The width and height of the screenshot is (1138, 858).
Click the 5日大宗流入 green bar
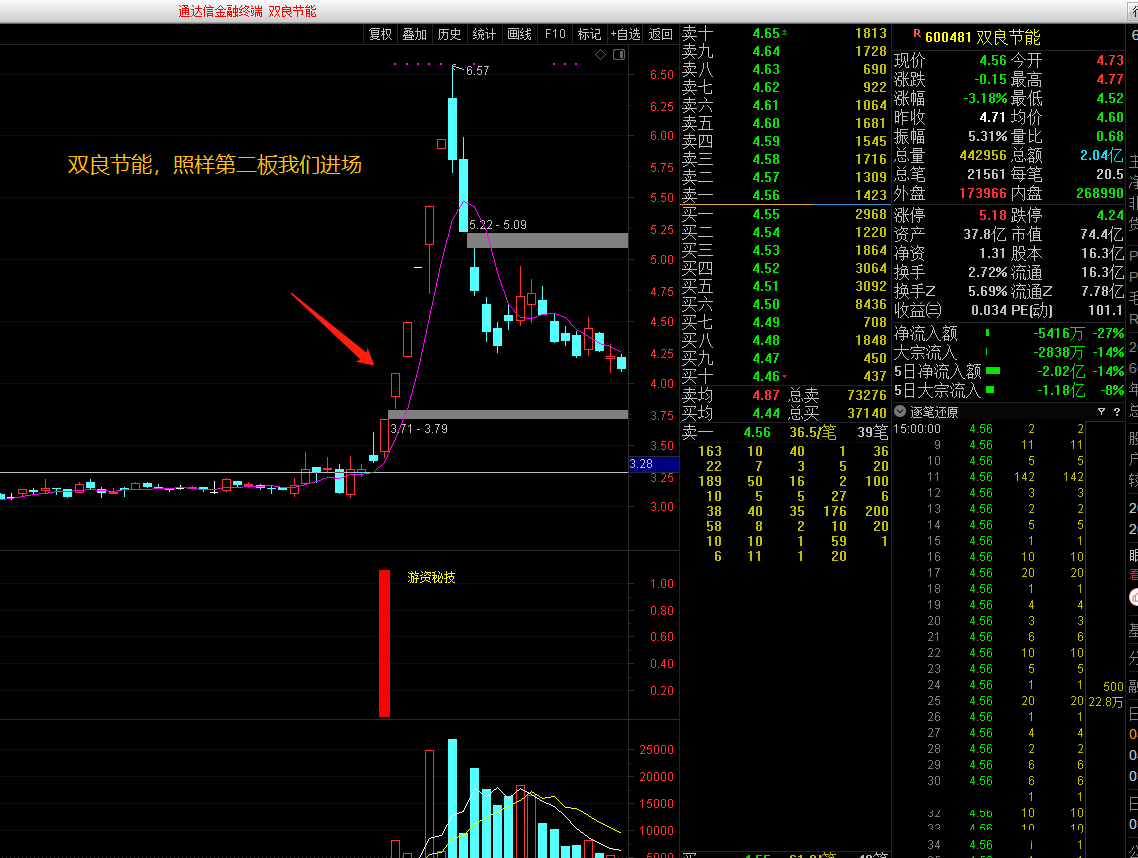click(x=989, y=390)
